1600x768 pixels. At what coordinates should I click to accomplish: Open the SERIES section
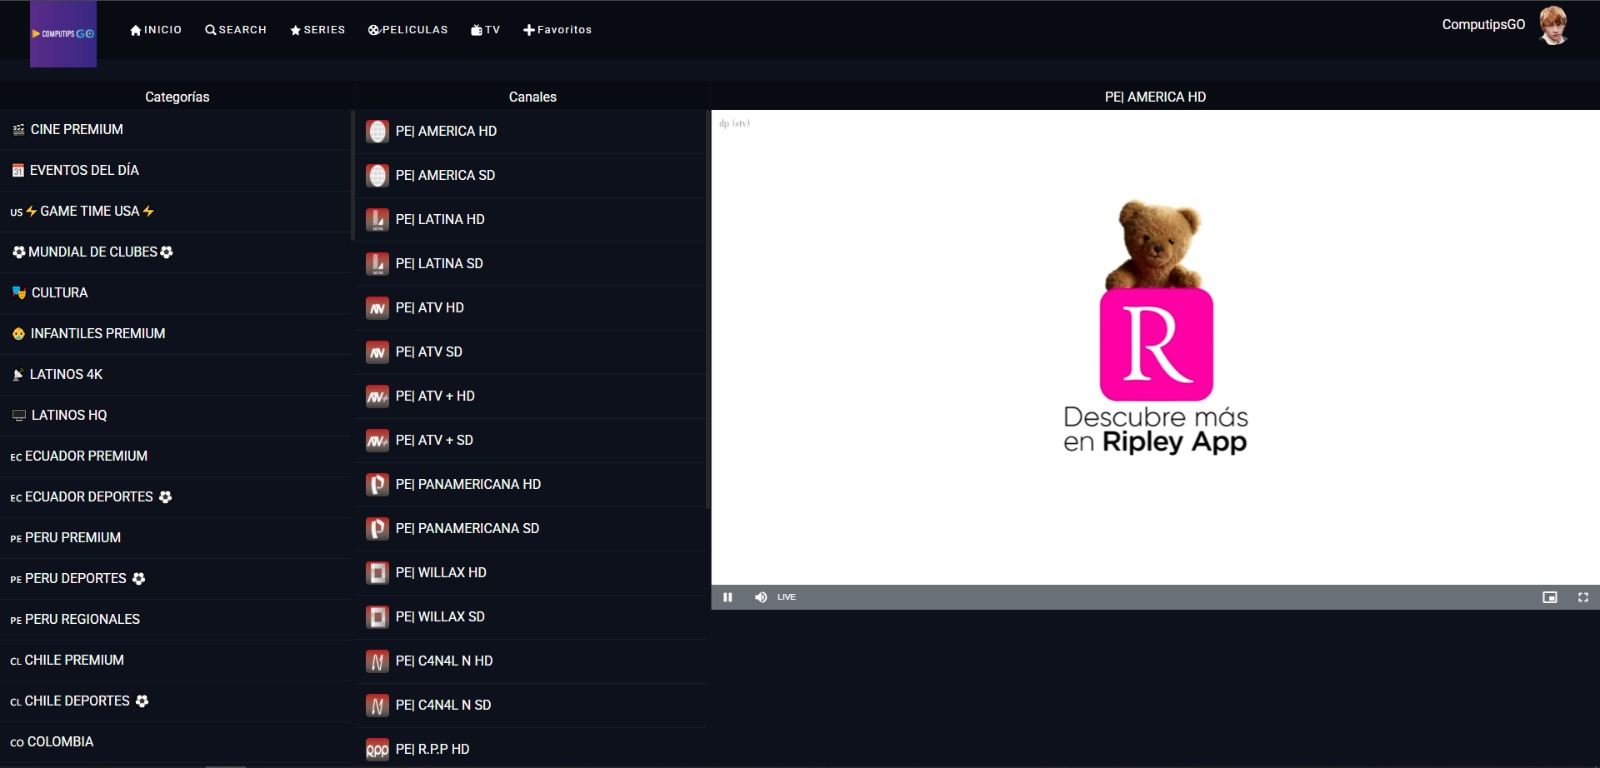[x=317, y=30]
